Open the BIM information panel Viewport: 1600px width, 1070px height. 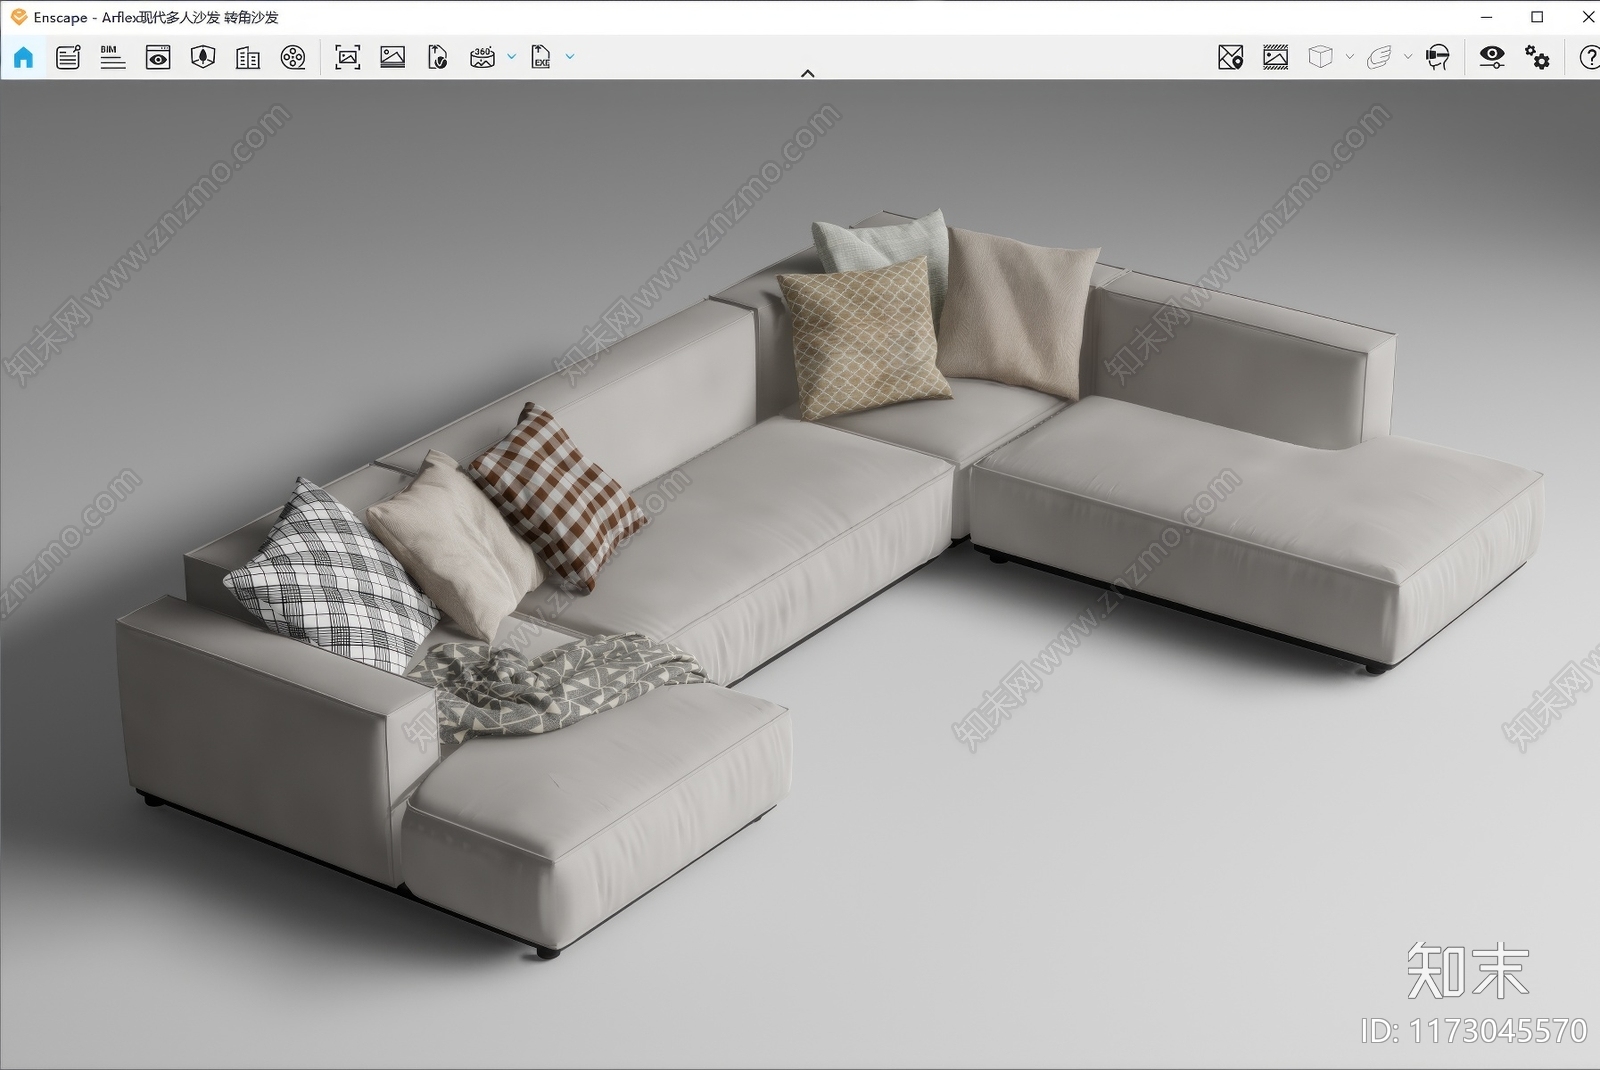113,57
